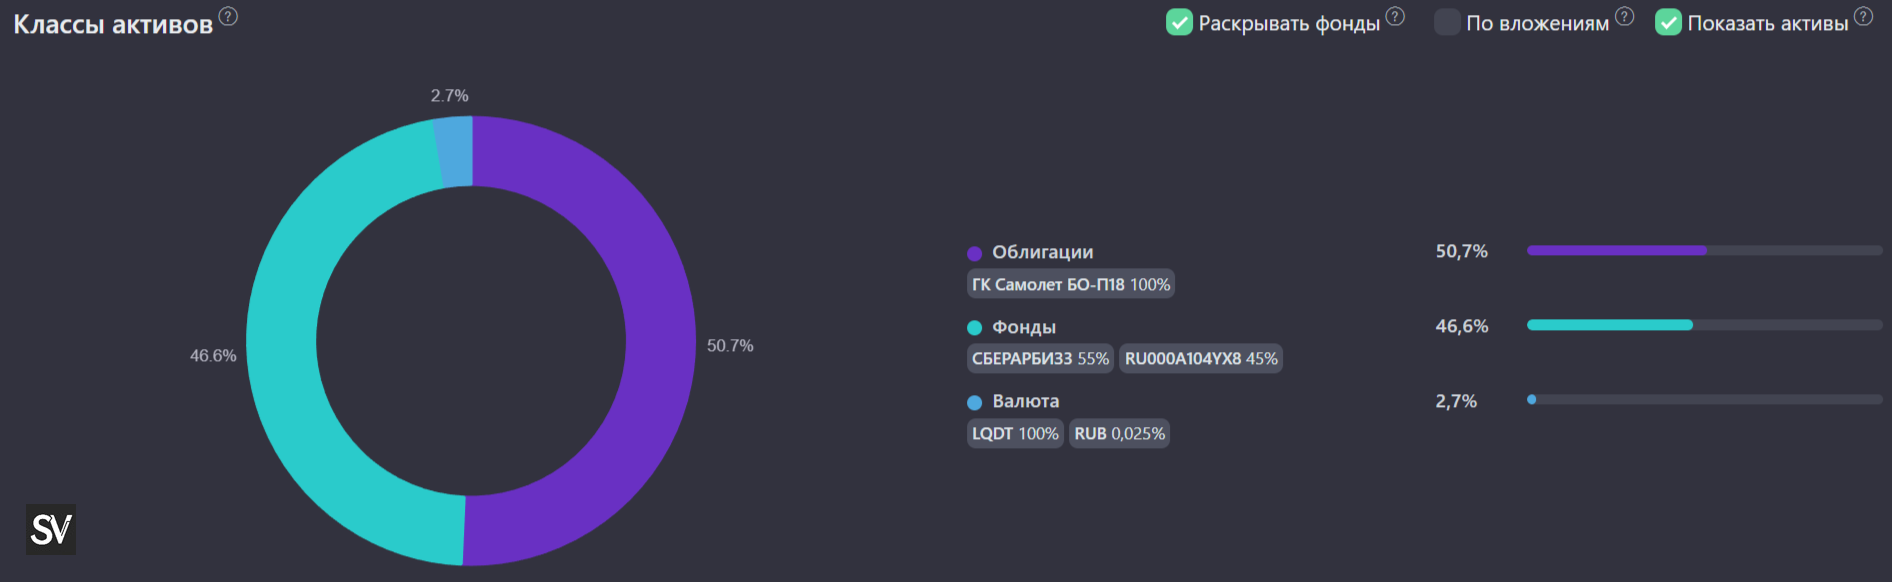Image resolution: width=1892 pixels, height=582 pixels.
Task: Click the ГК Самолет БО-П18 tag
Action: pyautogui.click(x=1070, y=285)
